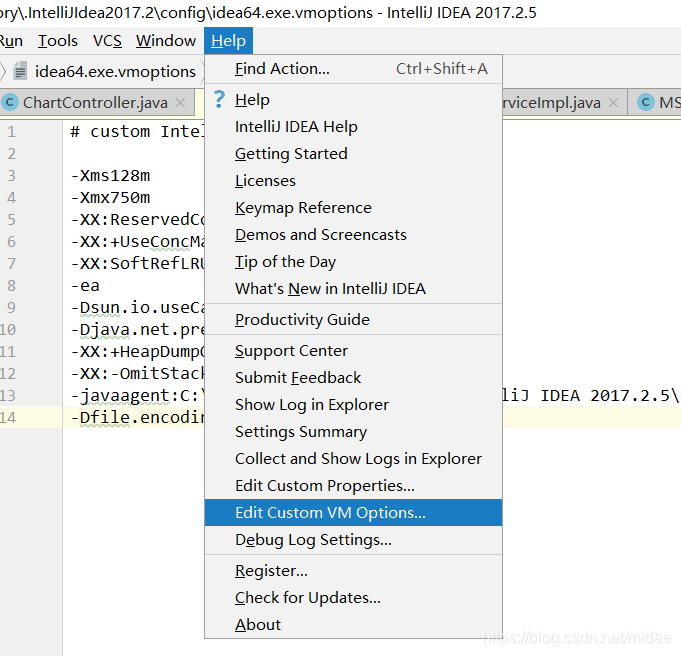Choose Check for Updates...

point(353,597)
